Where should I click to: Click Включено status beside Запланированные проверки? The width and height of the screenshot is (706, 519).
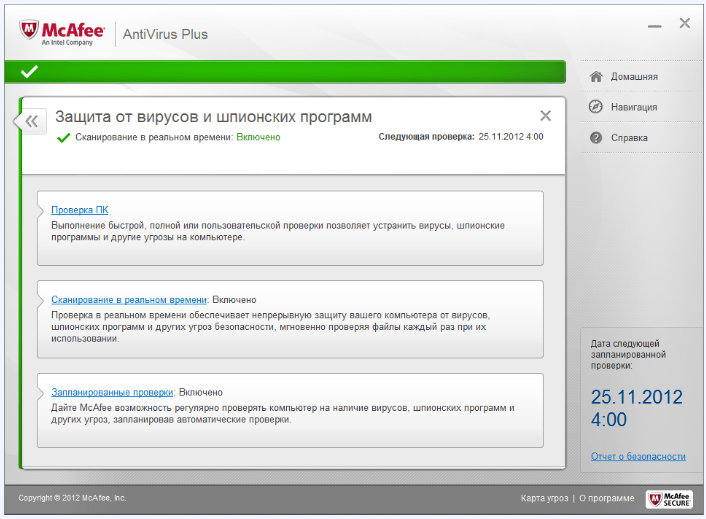click(x=201, y=393)
